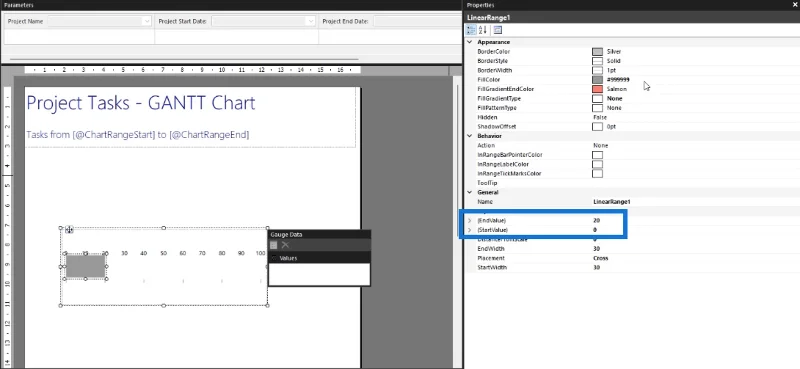Click the BorderStyle Solid preview box

point(597,61)
